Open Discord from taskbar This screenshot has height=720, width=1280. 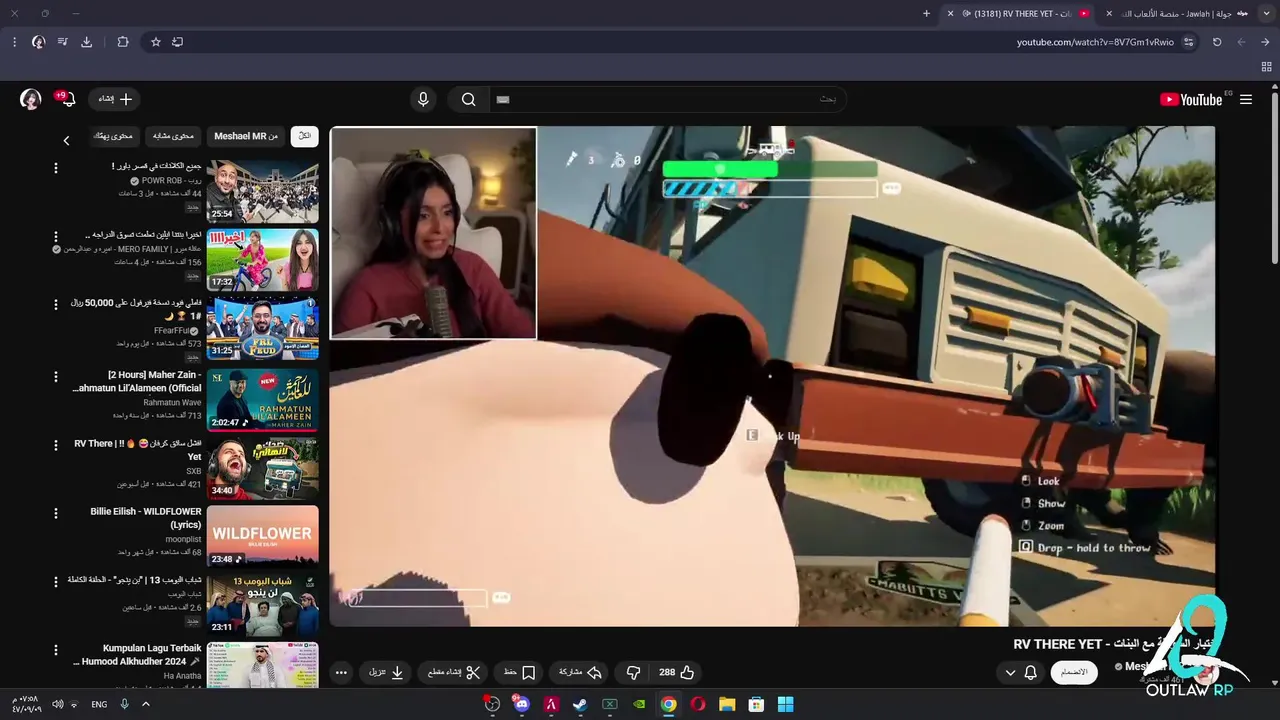pyautogui.click(x=521, y=704)
